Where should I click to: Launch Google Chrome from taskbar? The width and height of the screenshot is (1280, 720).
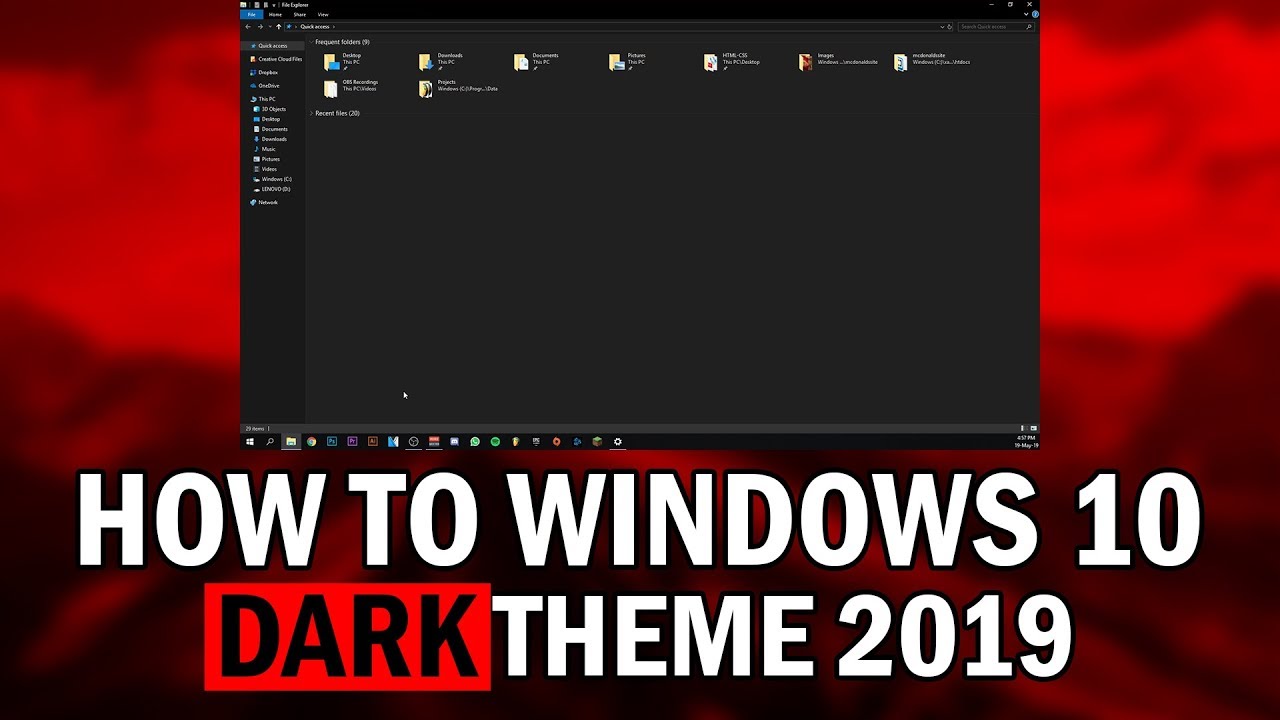(x=312, y=441)
